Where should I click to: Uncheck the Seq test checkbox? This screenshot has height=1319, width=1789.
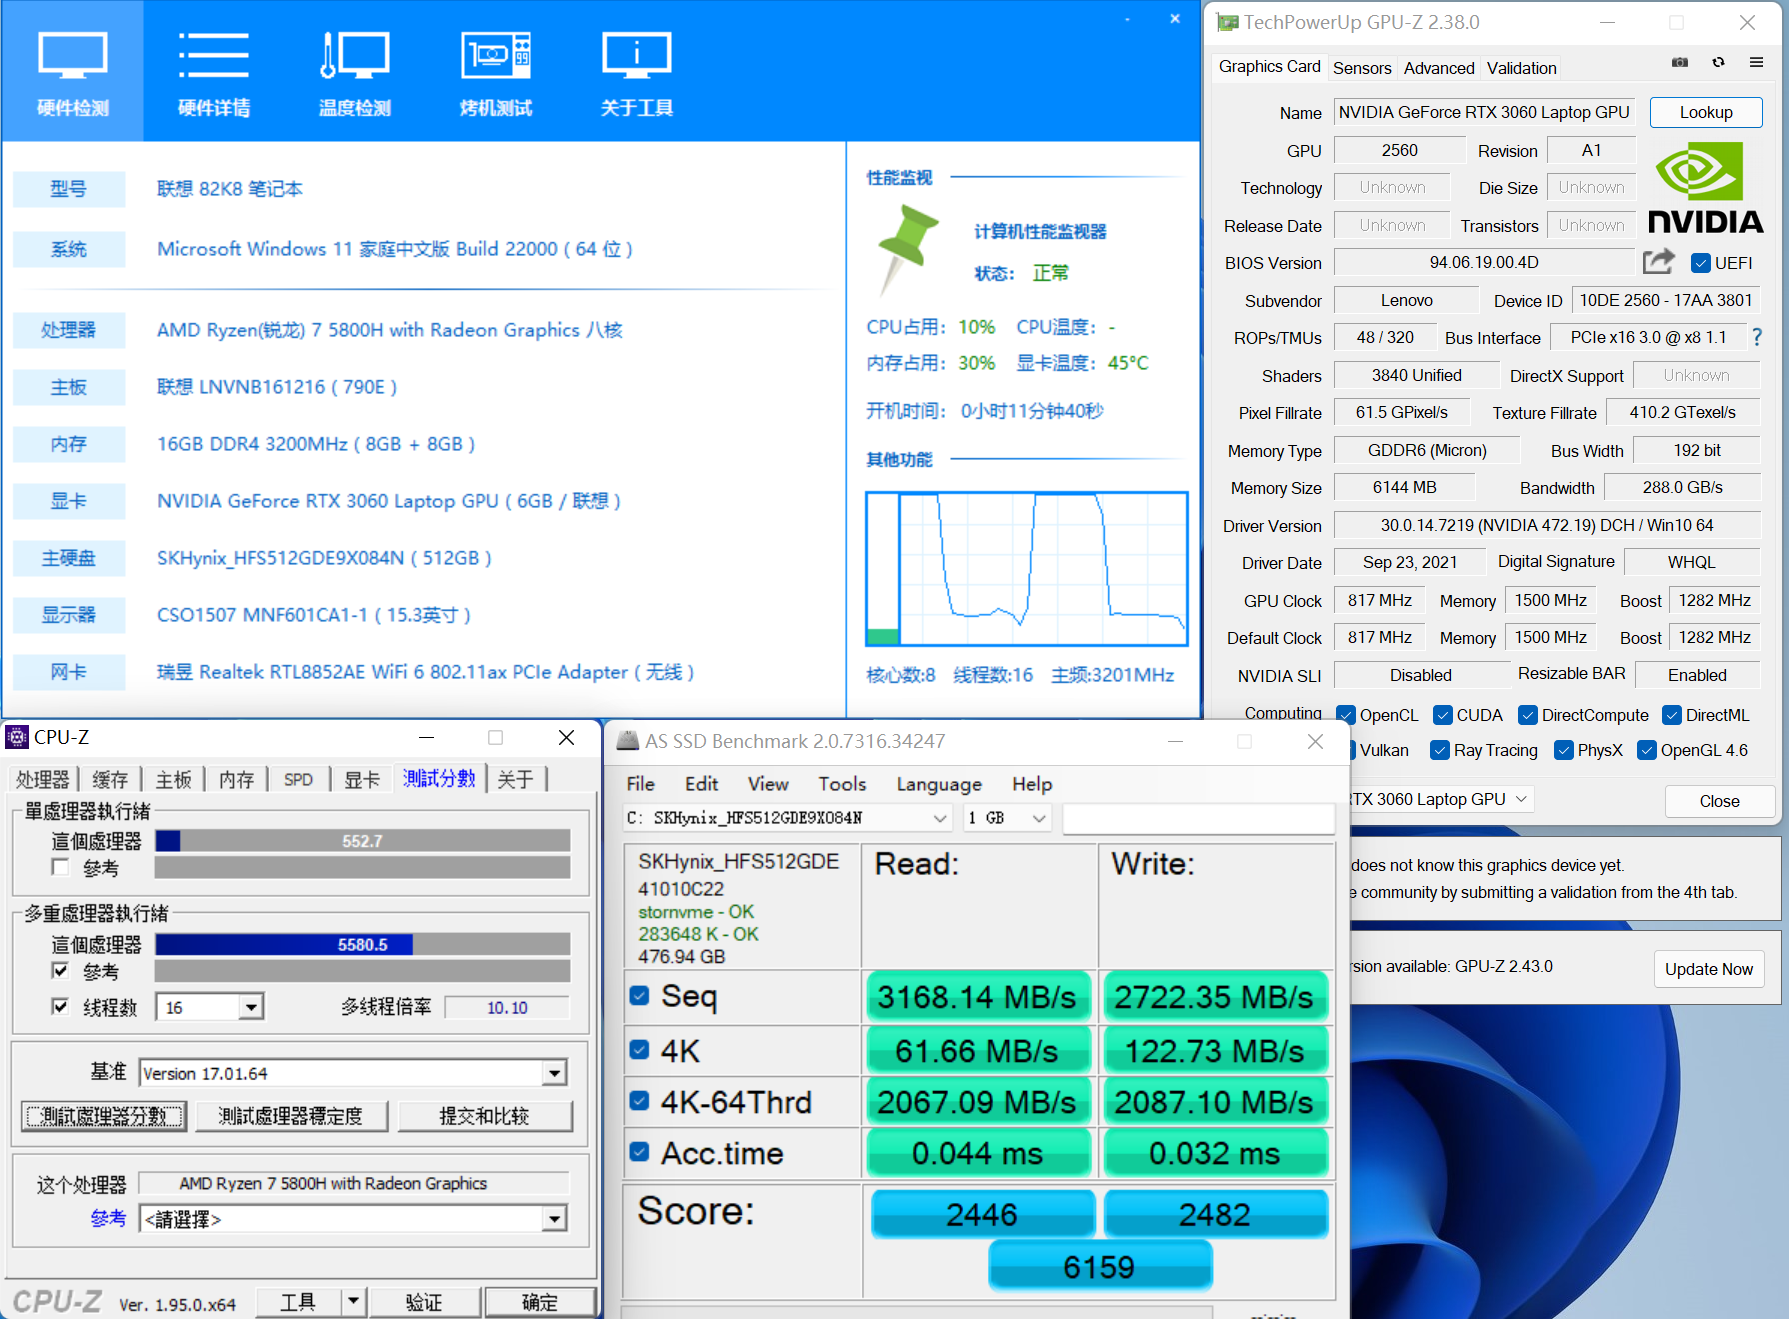click(x=640, y=996)
